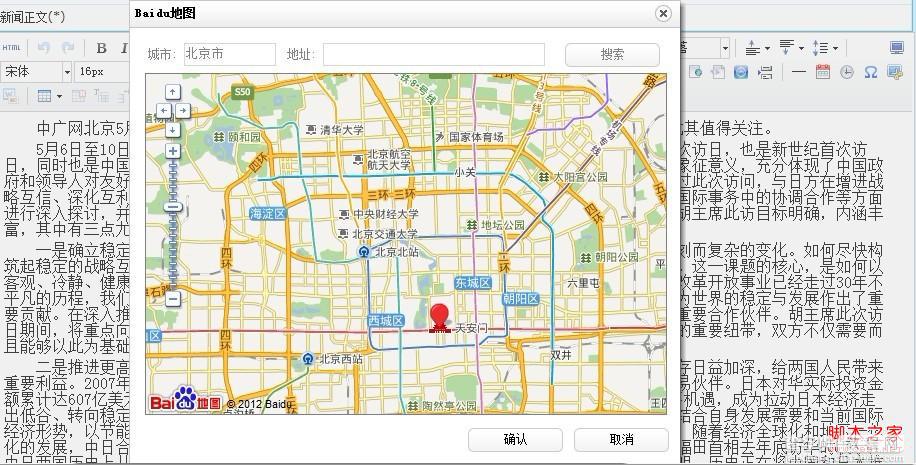Open the 宋体 font family dropdown arrow
Screen dimensions: 916x465
pos(67,72)
